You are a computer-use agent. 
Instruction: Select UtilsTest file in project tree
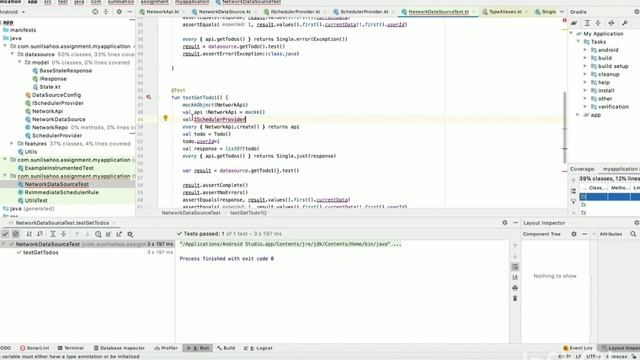[36, 200]
